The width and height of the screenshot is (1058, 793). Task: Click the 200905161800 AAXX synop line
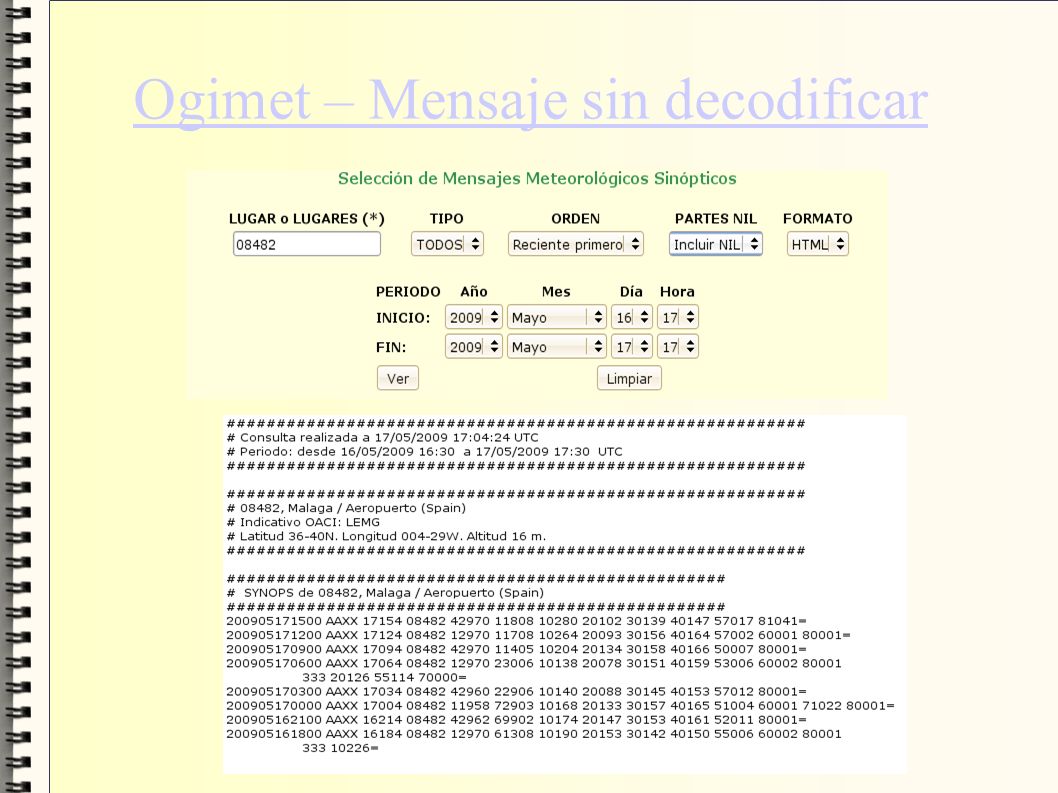[534, 734]
